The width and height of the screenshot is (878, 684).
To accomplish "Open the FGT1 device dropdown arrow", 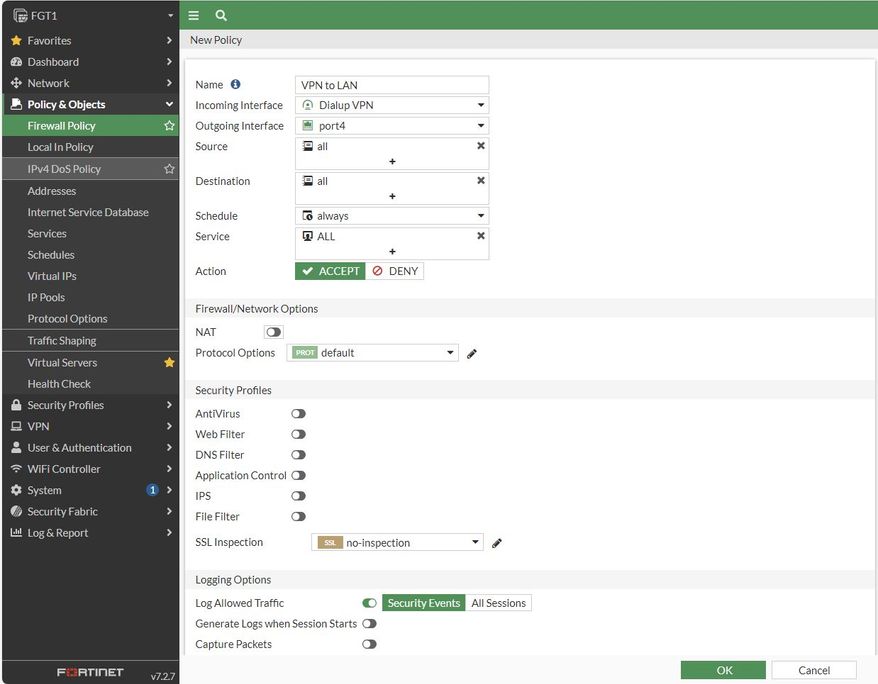I will (170, 16).
